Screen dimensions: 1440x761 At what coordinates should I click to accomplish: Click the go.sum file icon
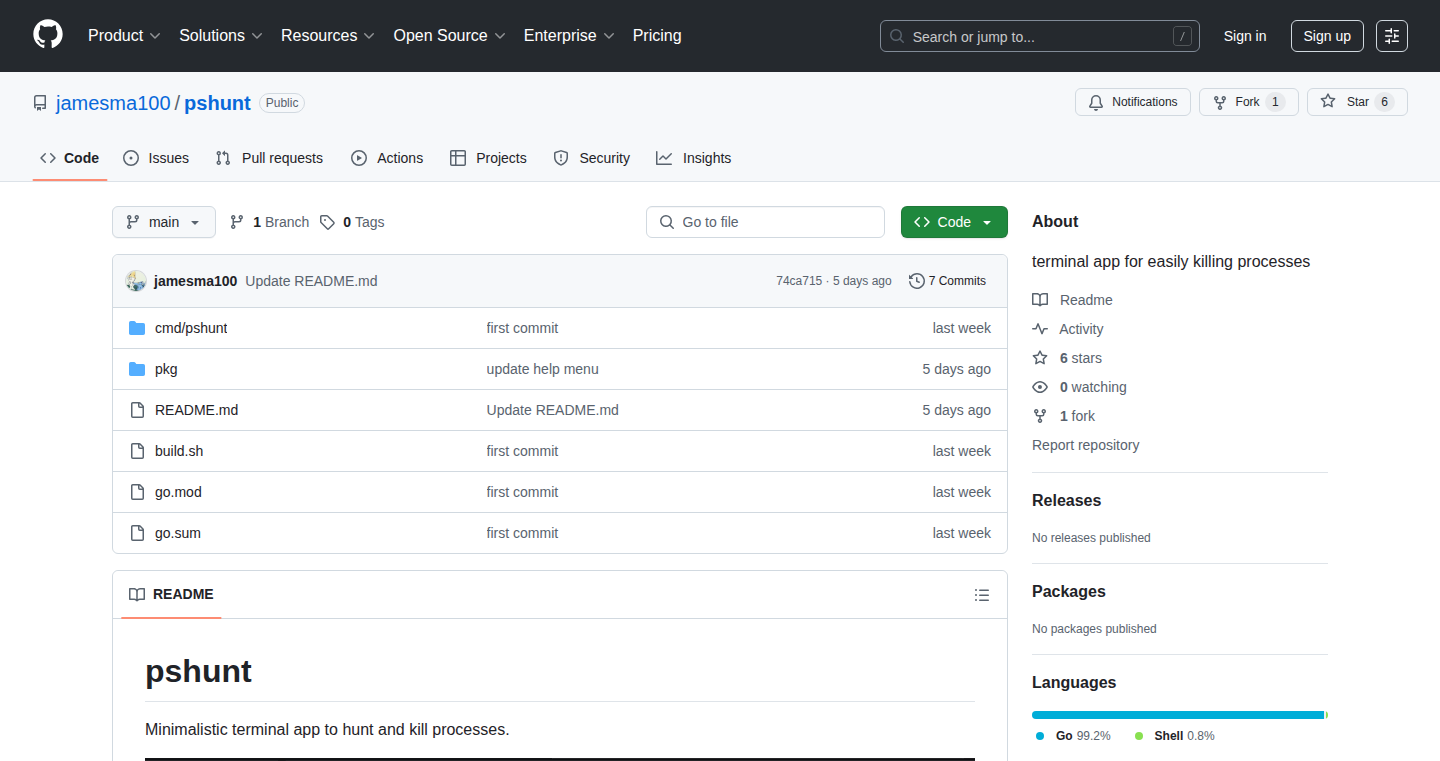[137, 533]
